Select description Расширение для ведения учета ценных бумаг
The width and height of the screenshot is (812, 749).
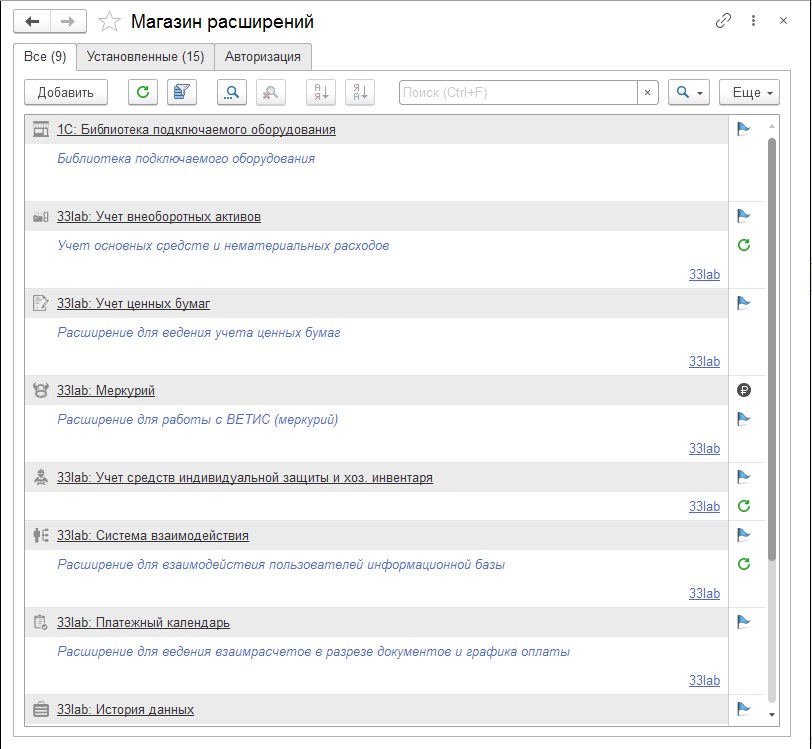(199, 333)
